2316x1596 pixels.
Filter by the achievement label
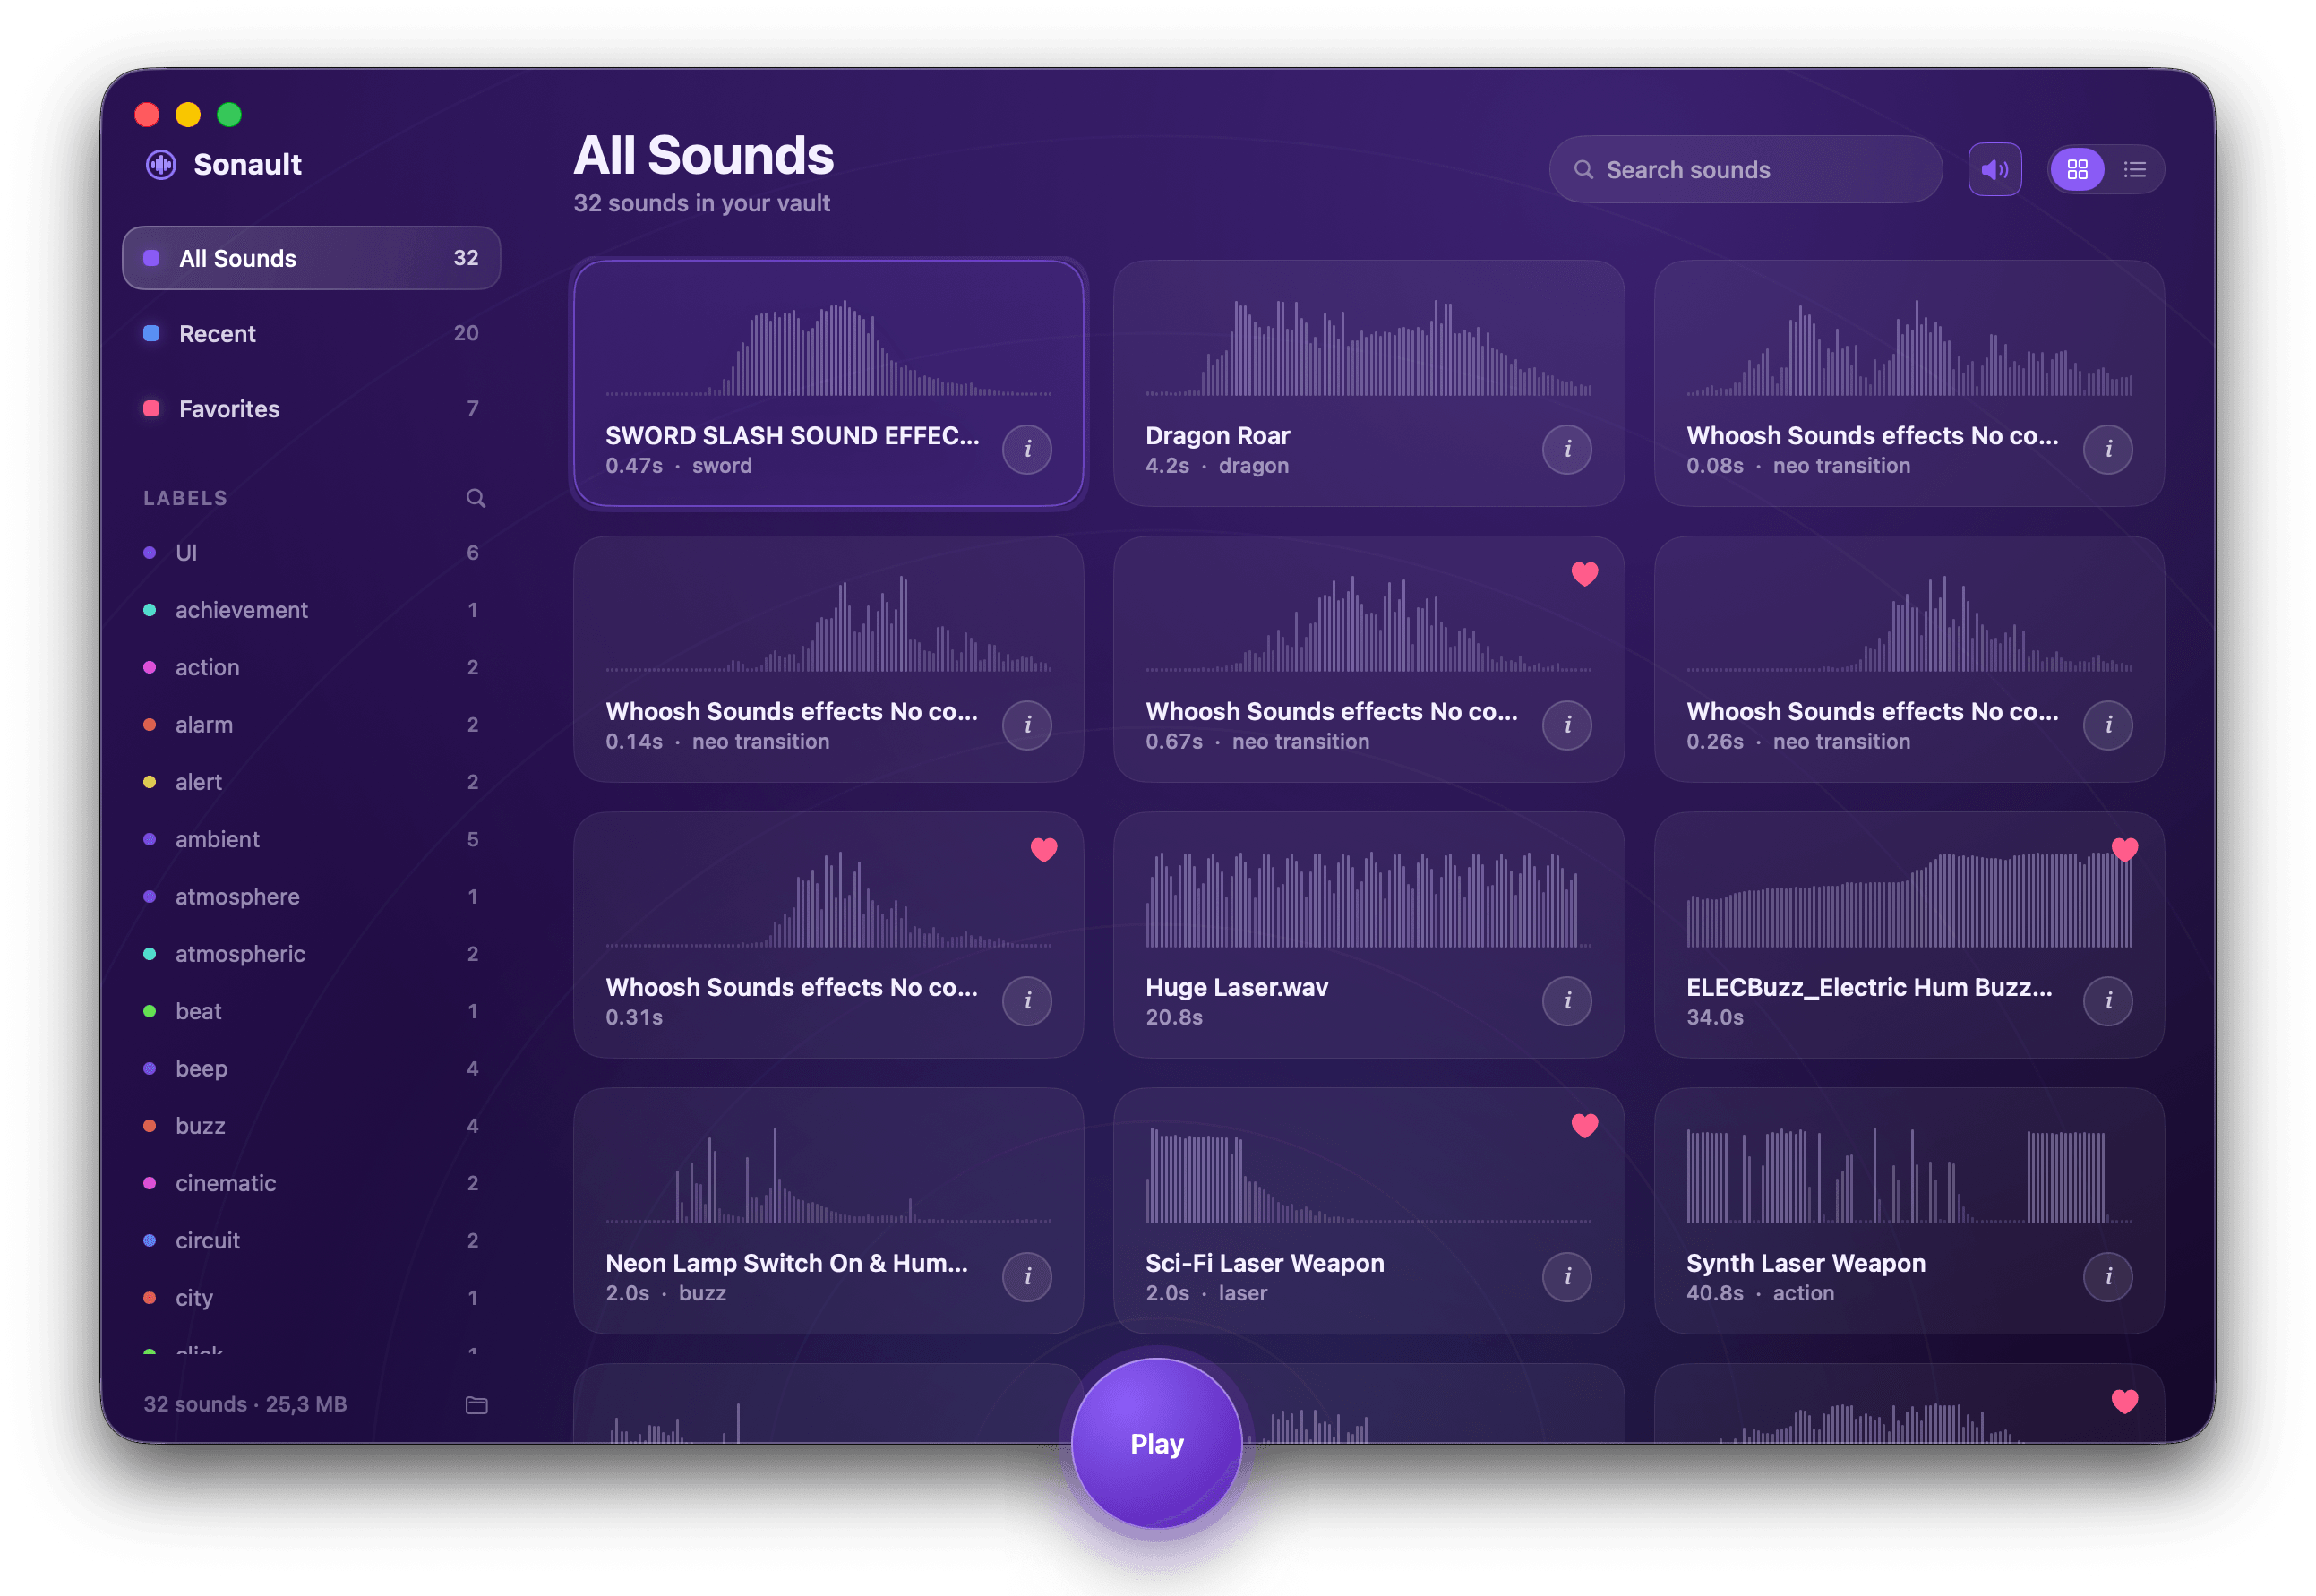tap(311, 610)
